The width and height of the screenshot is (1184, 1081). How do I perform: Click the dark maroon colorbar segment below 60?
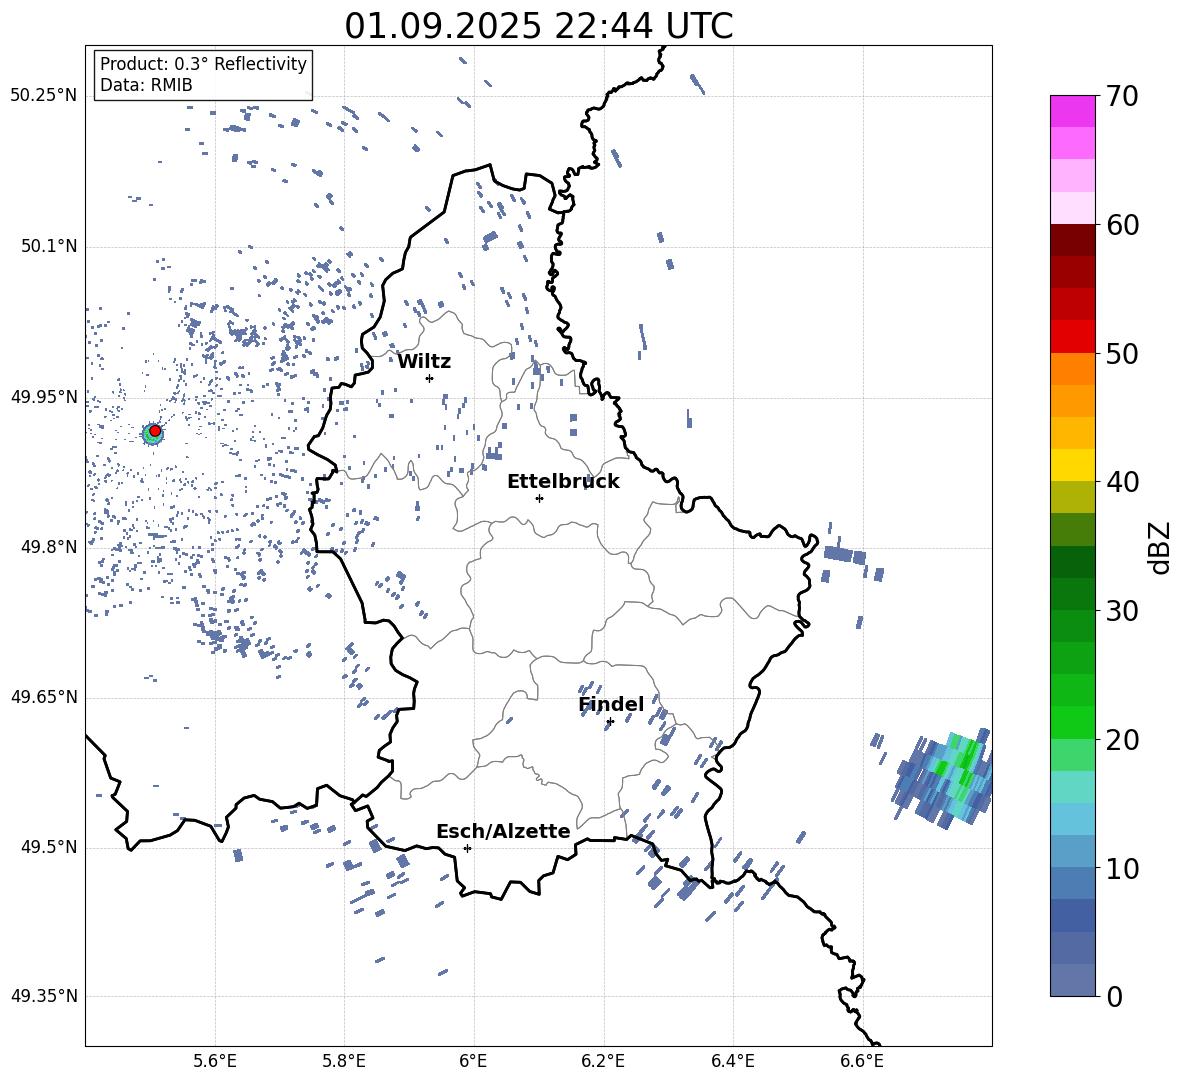[x=1073, y=240]
